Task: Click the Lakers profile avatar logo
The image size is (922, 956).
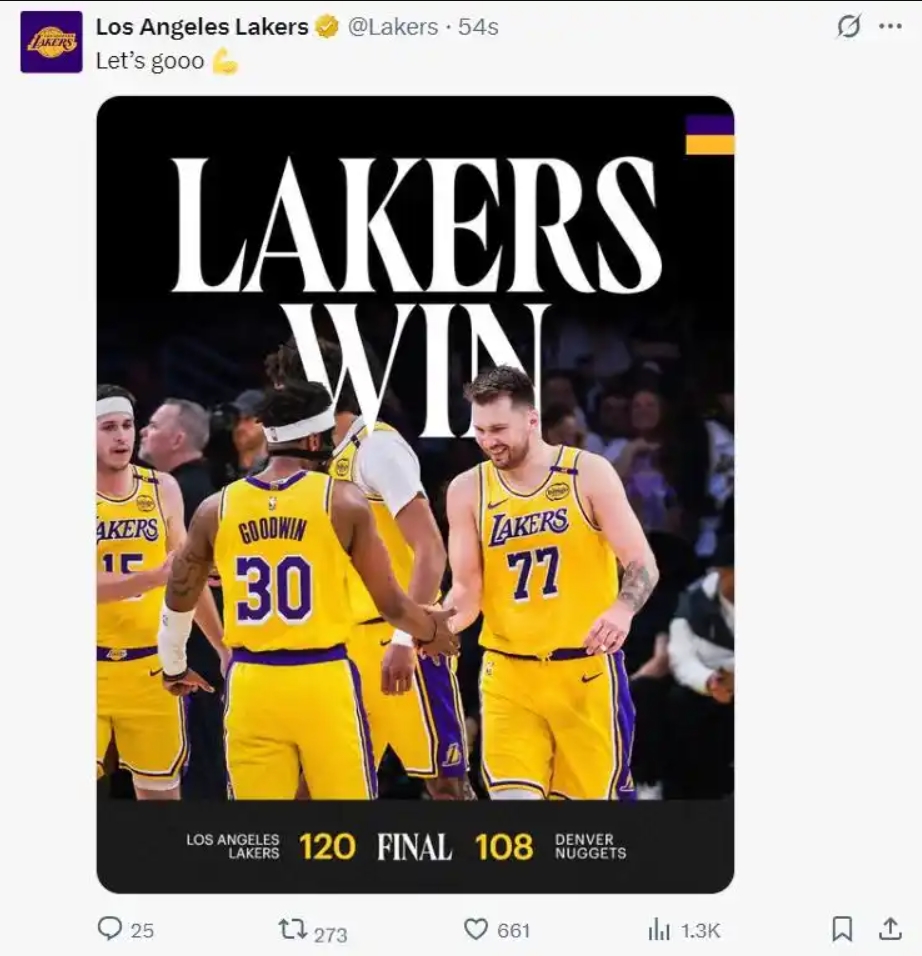Action: [x=51, y=42]
